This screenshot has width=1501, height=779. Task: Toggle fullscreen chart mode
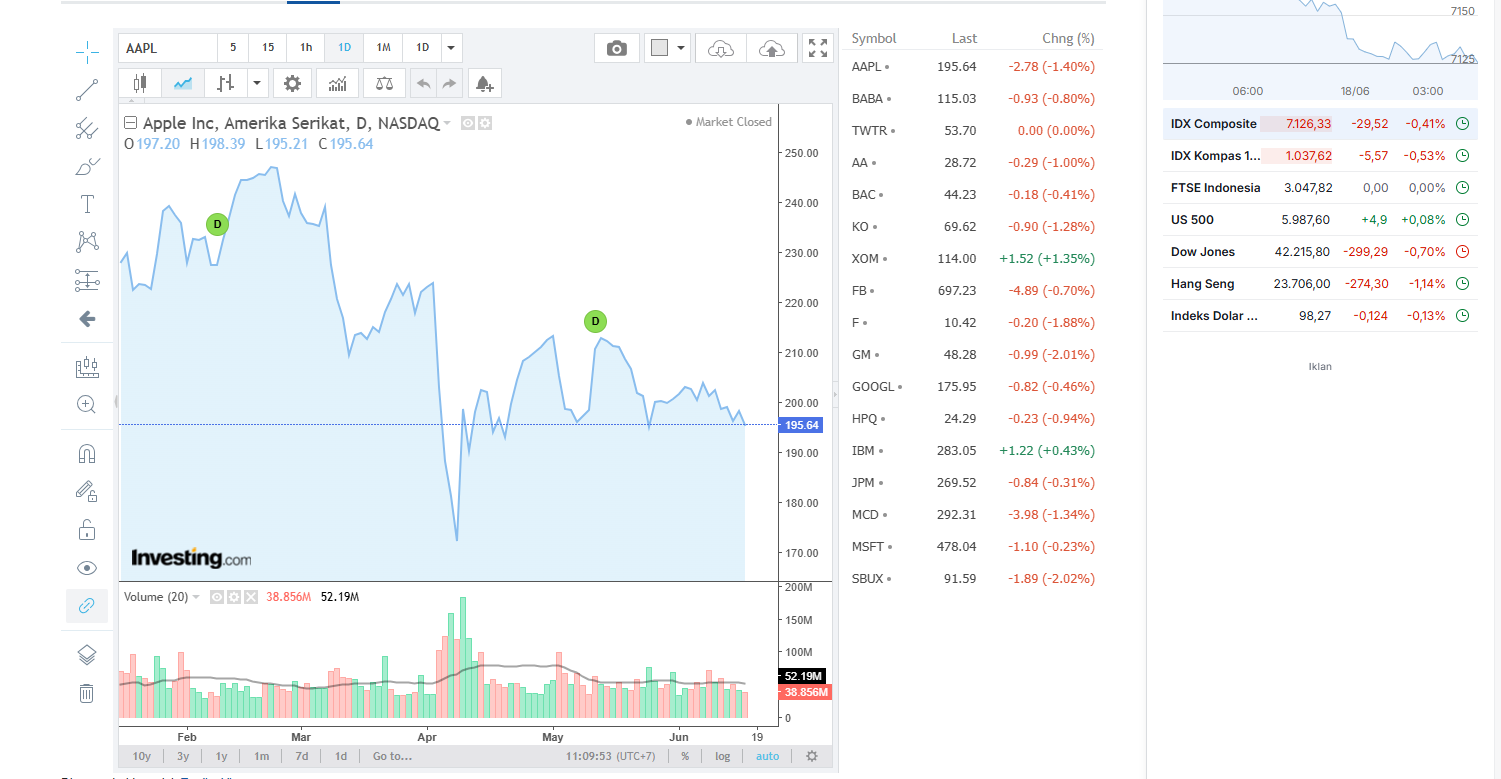point(818,48)
